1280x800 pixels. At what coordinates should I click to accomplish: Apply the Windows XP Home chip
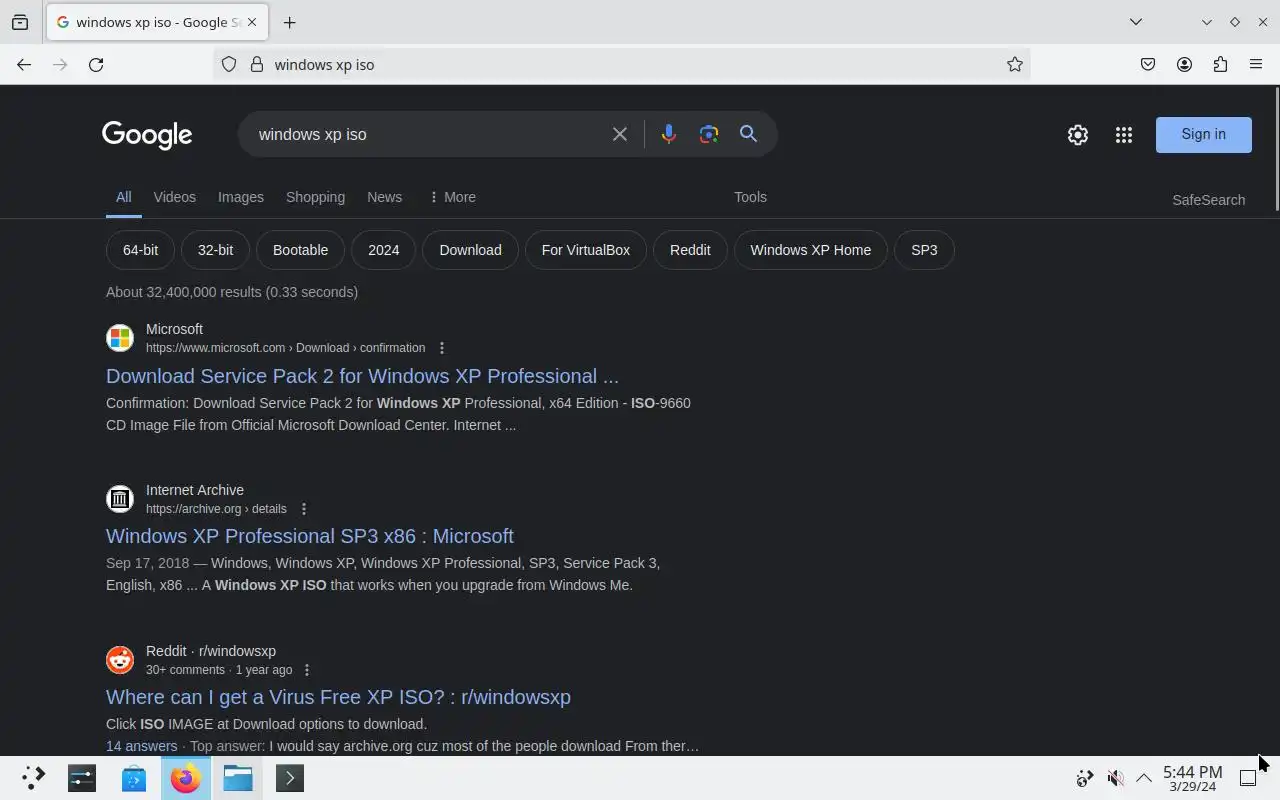point(810,250)
